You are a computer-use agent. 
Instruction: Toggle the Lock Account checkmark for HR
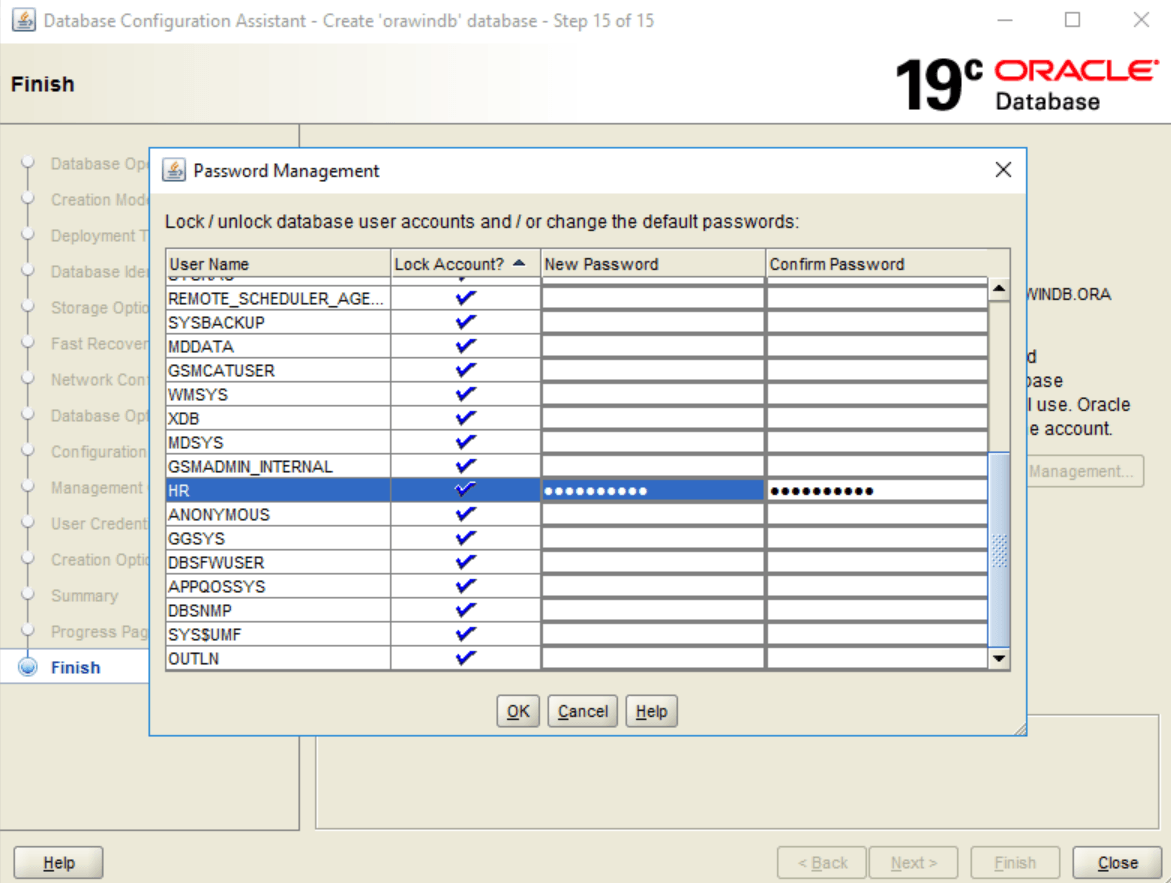click(x=465, y=490)
